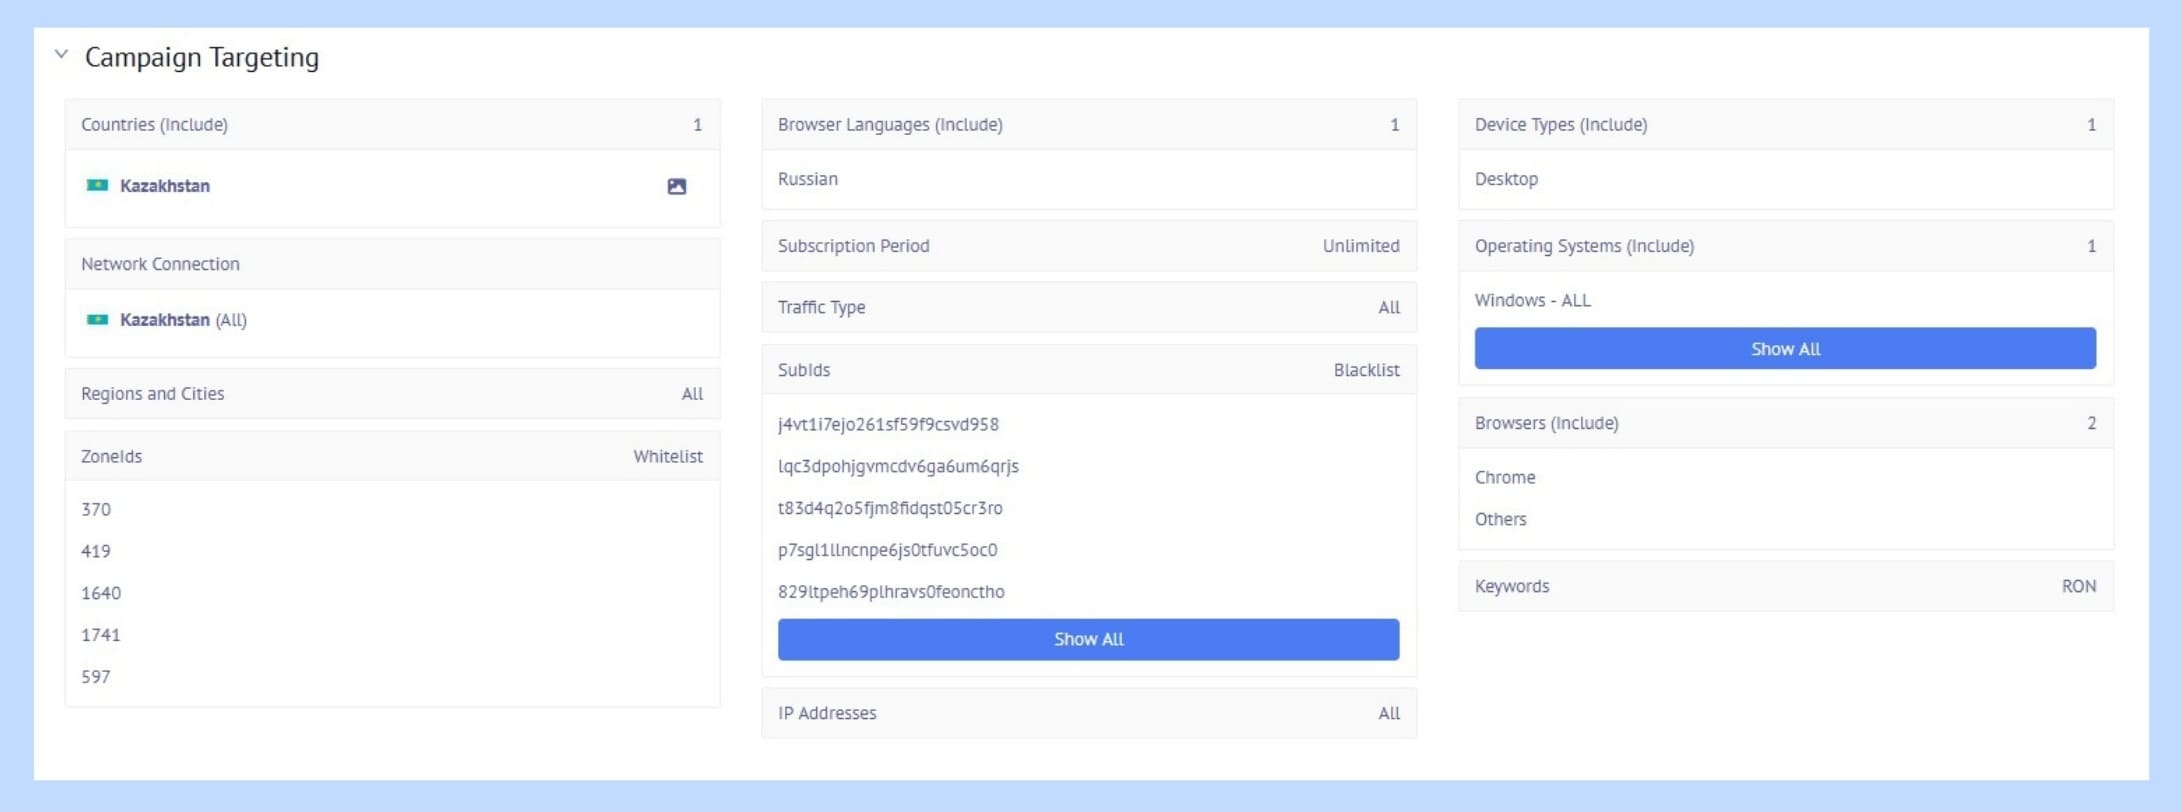Show all Operating Systems
The image size is (2182, 812).
pyautogui.click(x=1785, y=348)
